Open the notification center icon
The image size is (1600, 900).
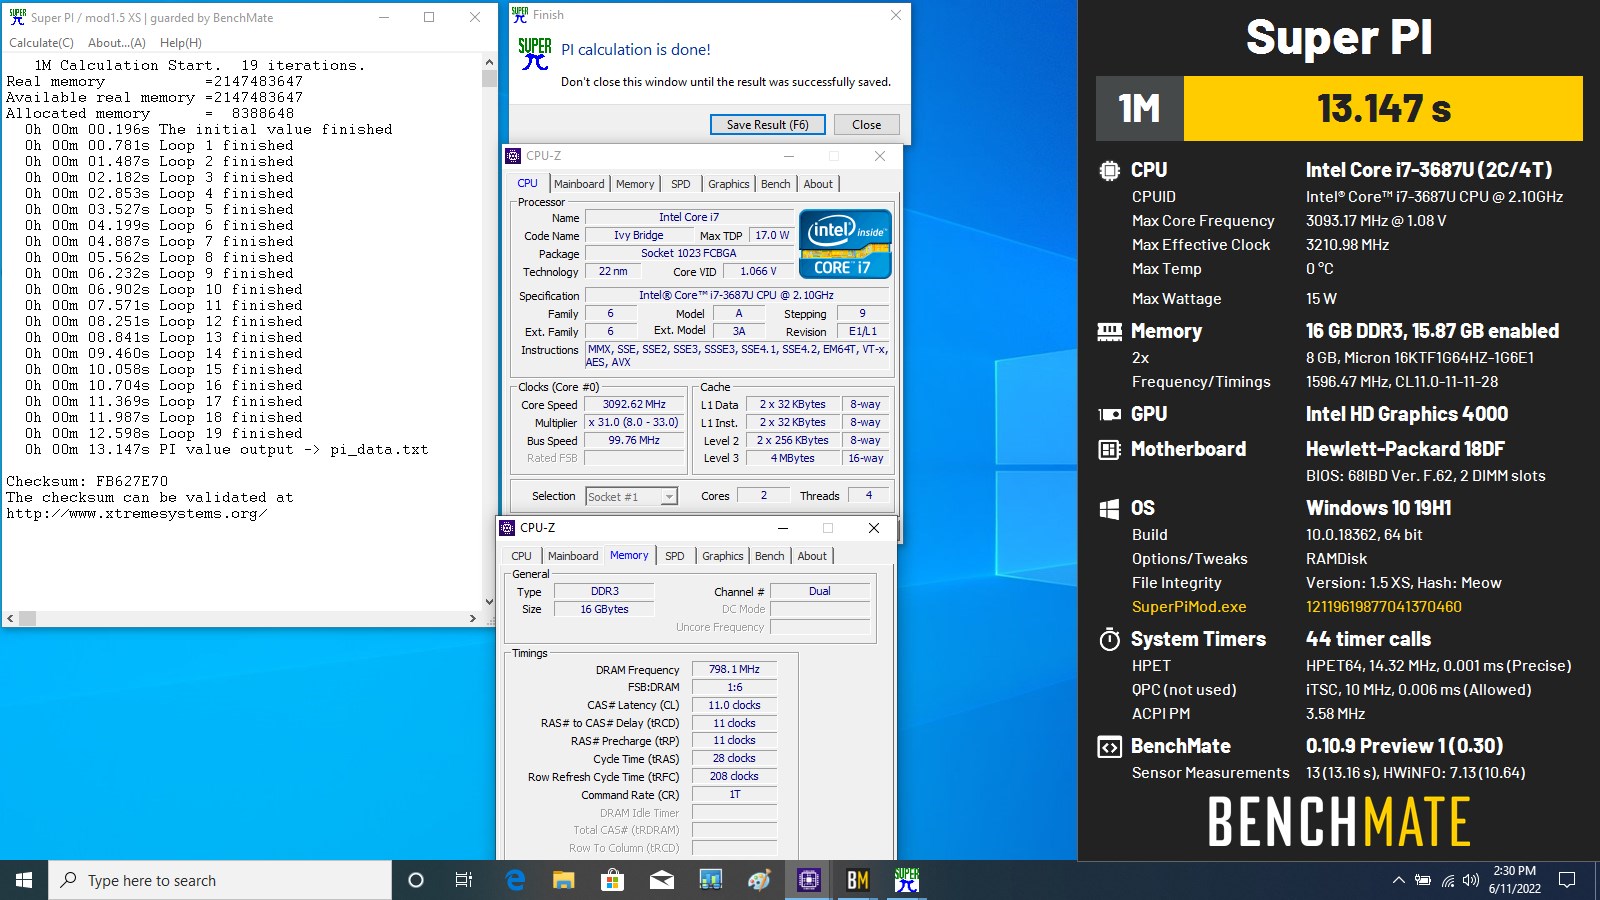(1567, 880)
